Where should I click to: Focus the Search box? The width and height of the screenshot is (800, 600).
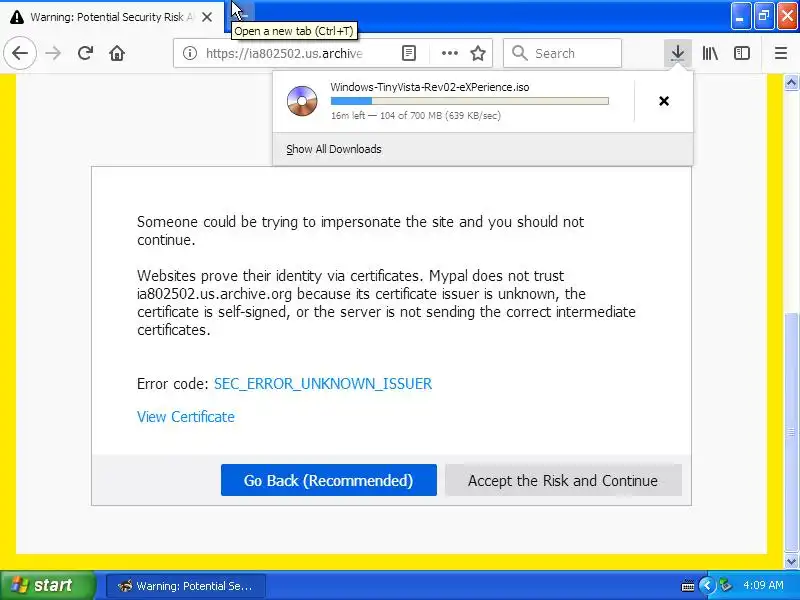point(562,53)
